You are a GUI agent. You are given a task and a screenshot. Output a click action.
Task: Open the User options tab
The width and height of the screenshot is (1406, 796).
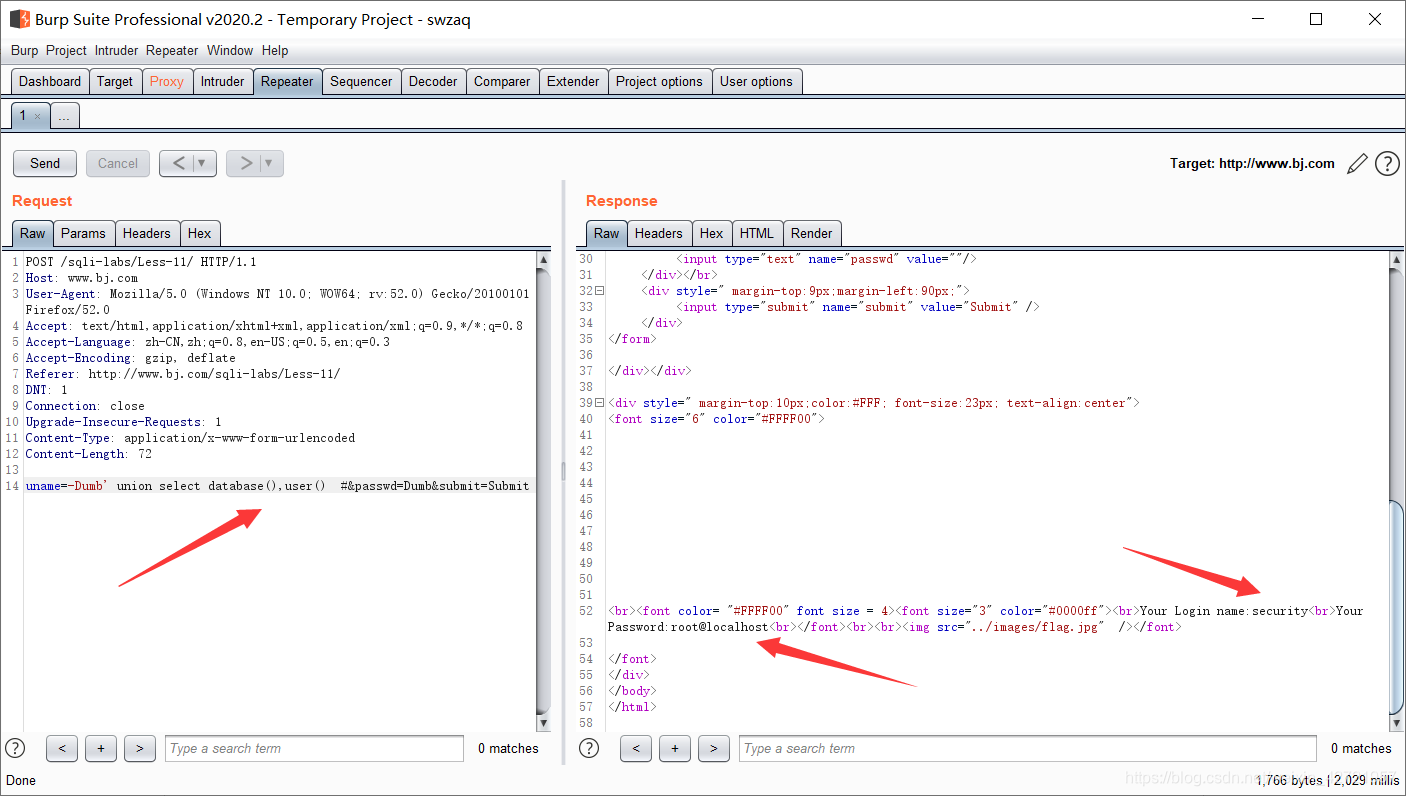coord(756,81)
